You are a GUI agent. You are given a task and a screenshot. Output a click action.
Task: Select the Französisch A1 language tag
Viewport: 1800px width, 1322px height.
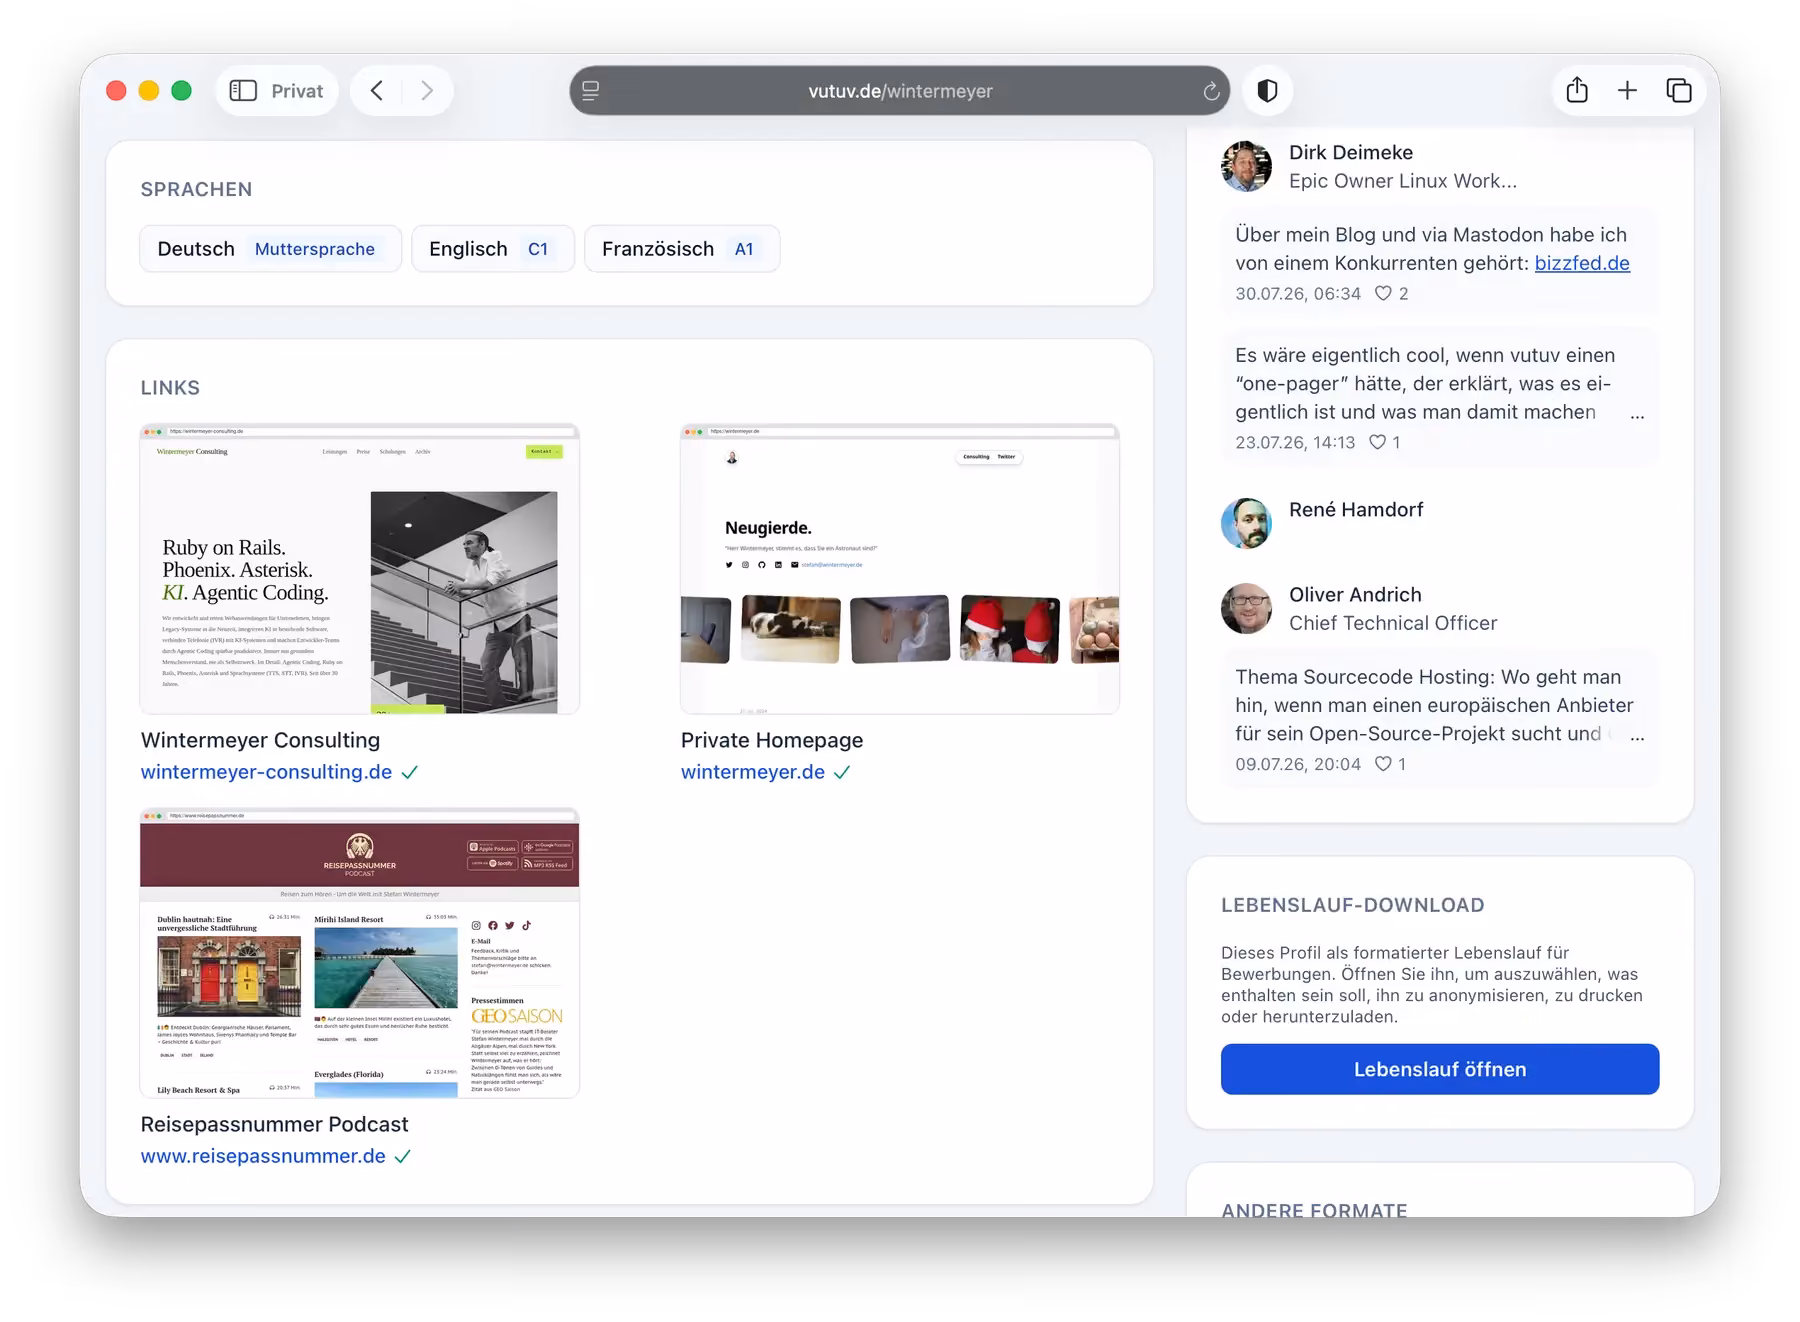pyautogui.click(x=682, y=249)
